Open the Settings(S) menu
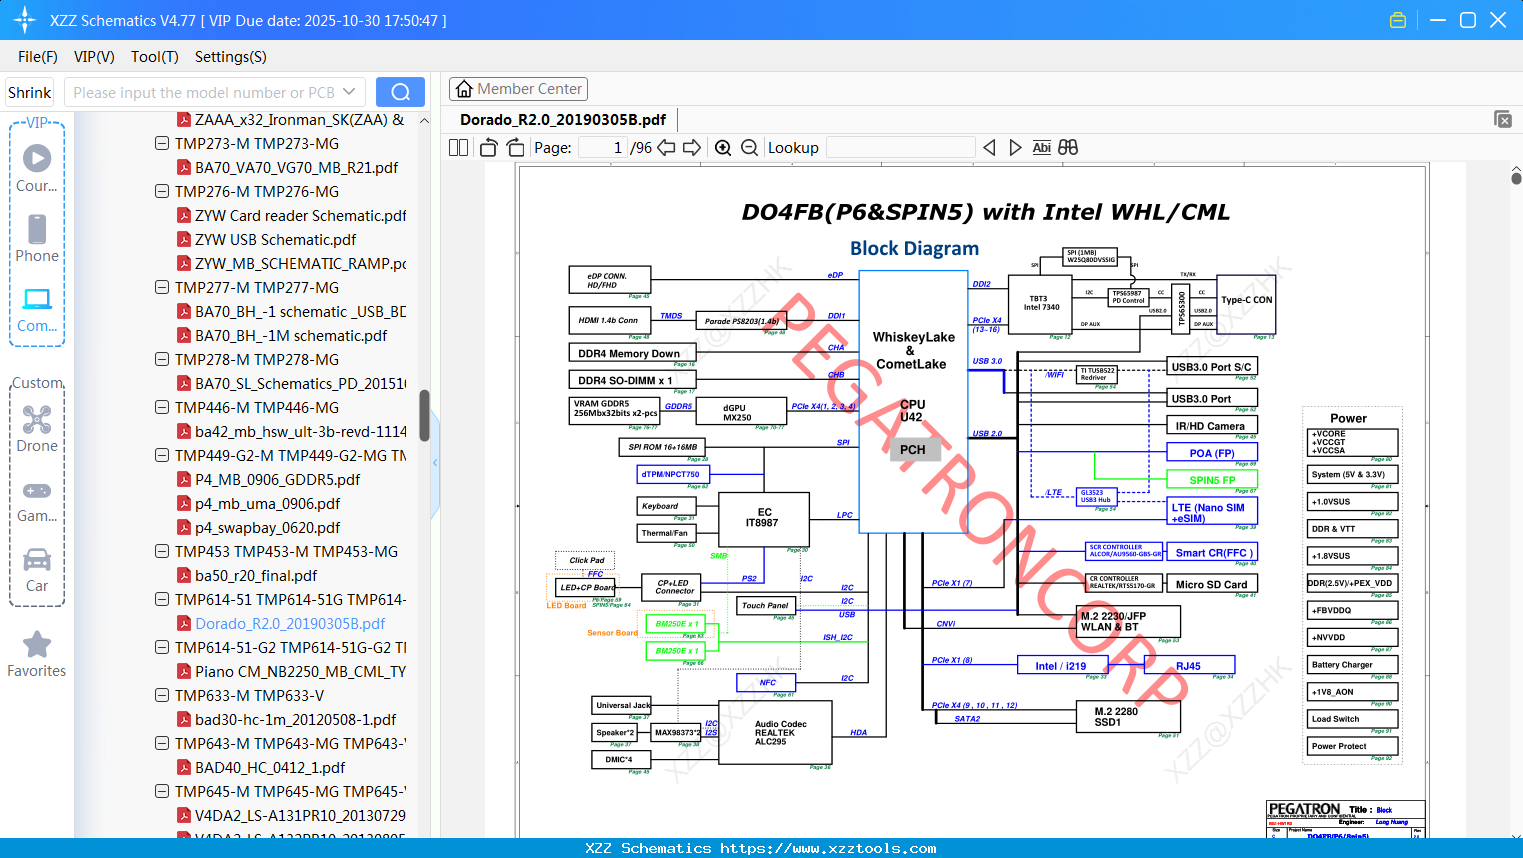The height and width of the screenshot is (858, 1523). (231, 57)
